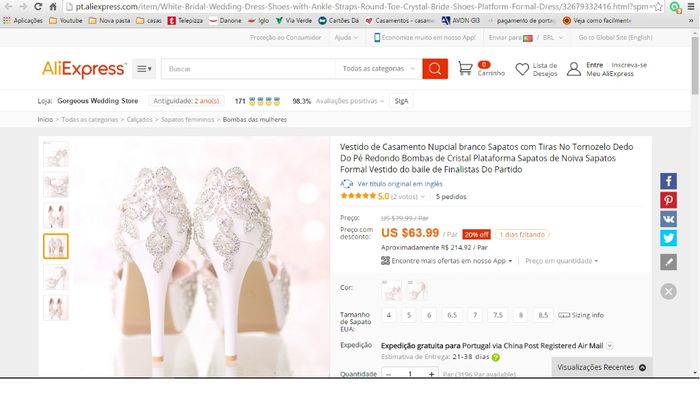Screen dimensions: 700x393
Task: Close the share sidebar with X
Action: 668,292
